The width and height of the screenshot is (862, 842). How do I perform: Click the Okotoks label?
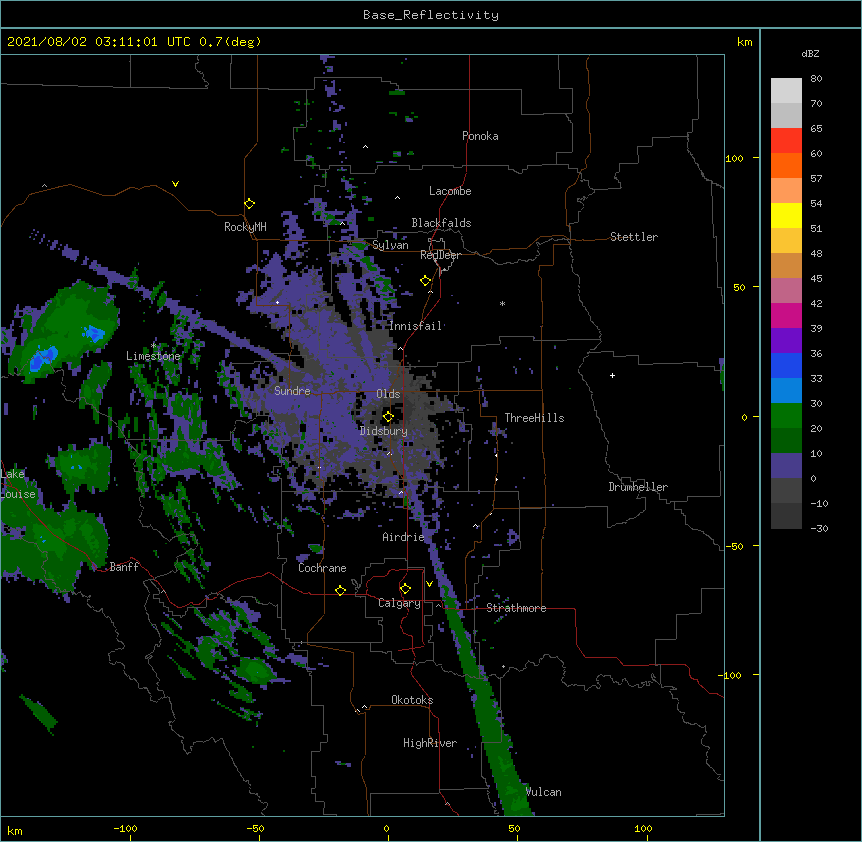coord(412,700)
